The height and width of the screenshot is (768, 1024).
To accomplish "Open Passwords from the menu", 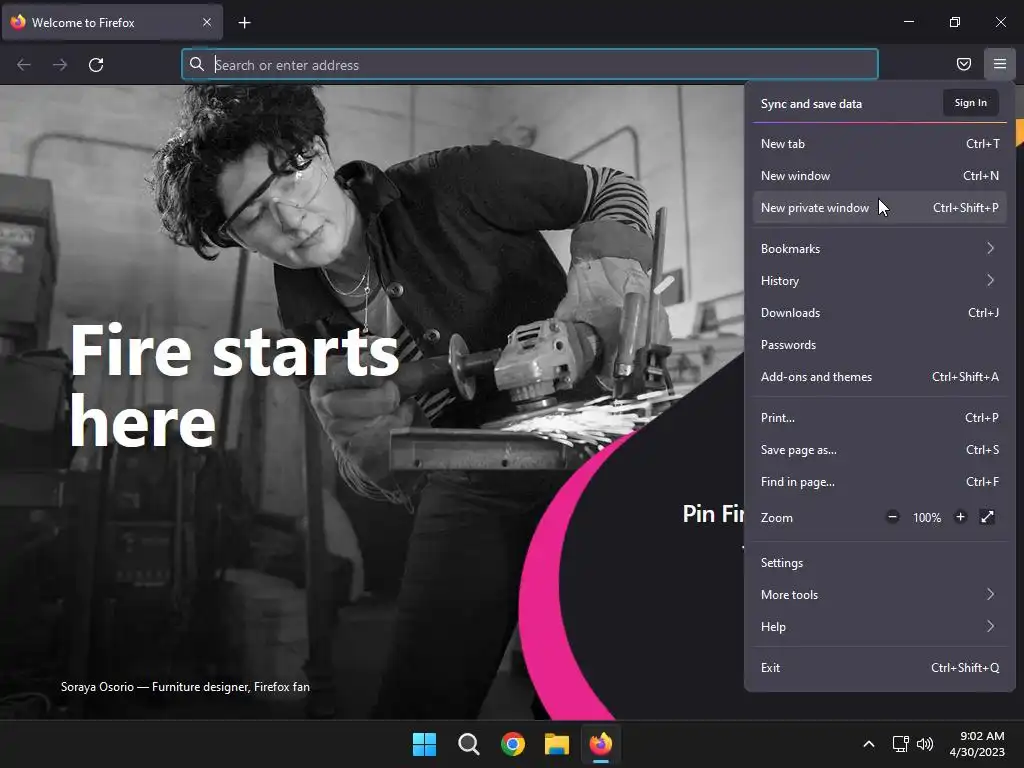I will coord(880,345).
